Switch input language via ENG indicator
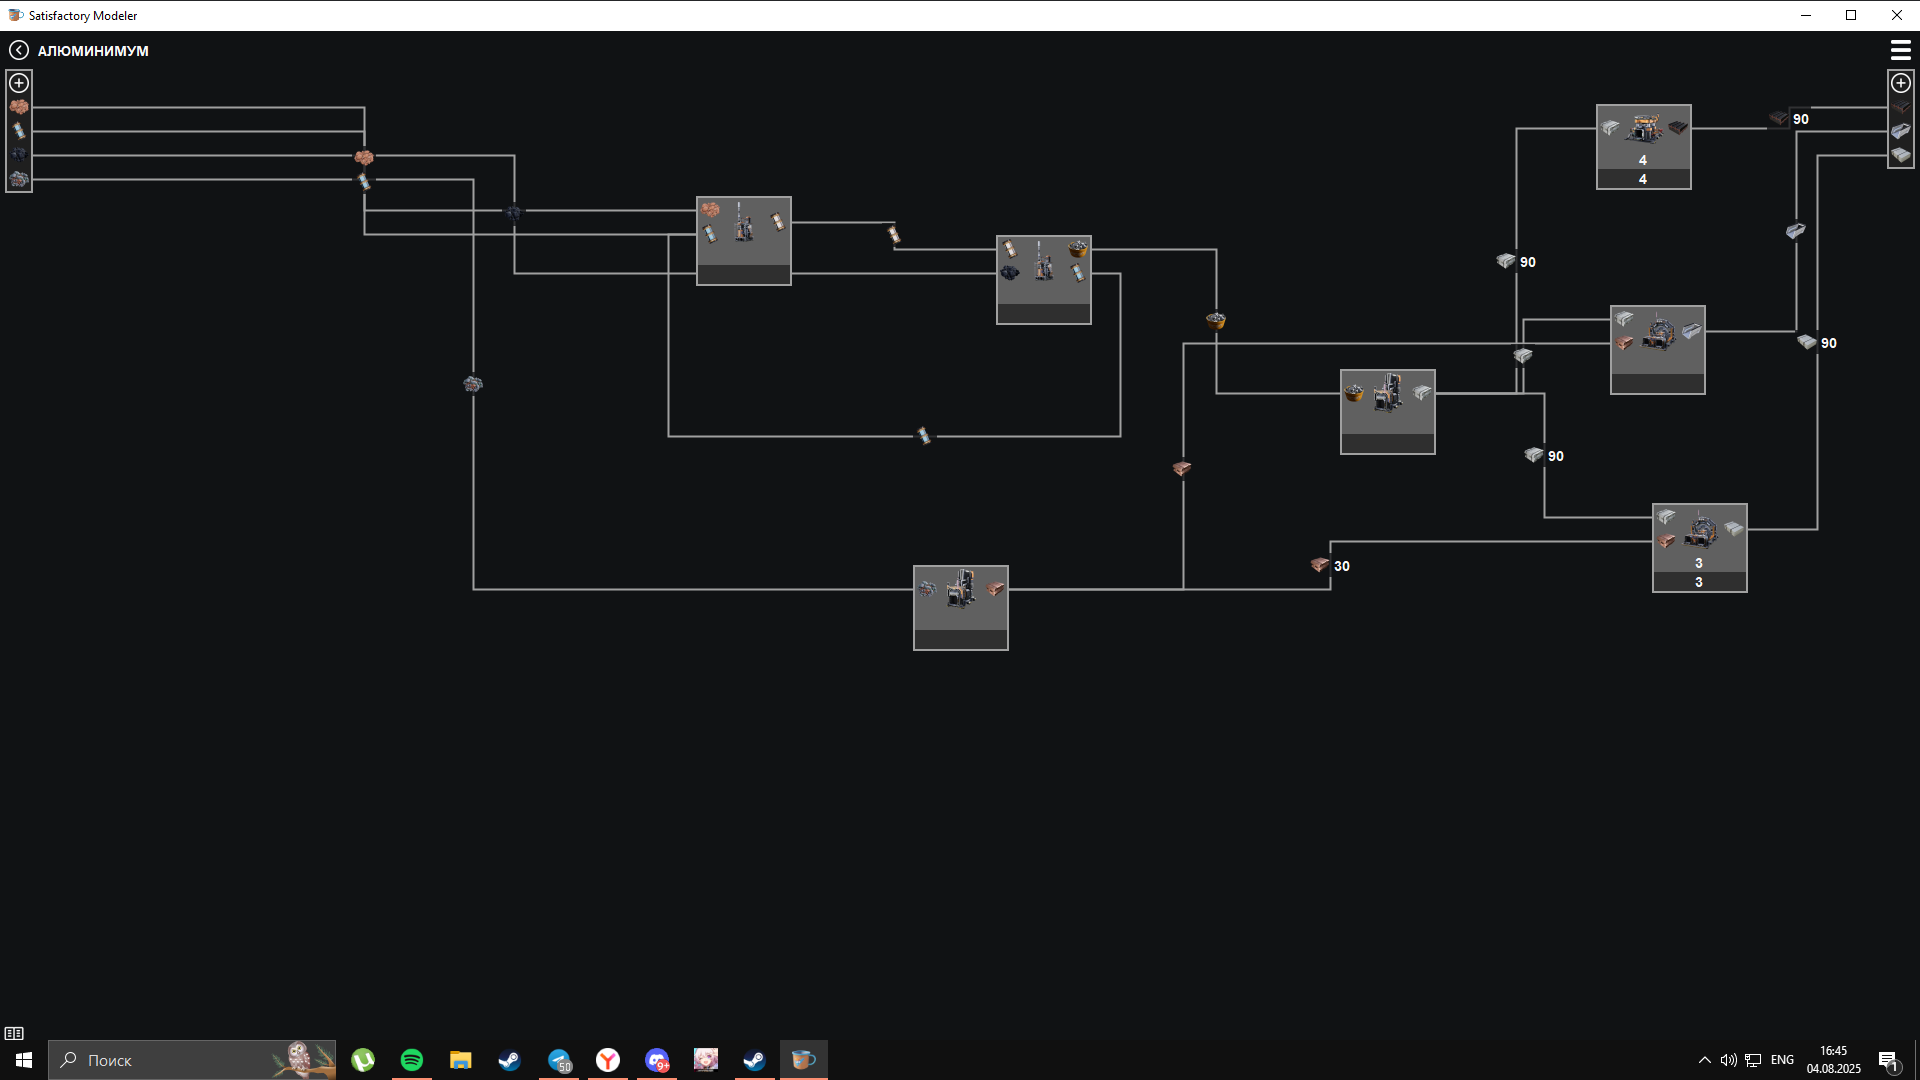Screen dimensions: 1920x1080 (x=1782, y=1060)
